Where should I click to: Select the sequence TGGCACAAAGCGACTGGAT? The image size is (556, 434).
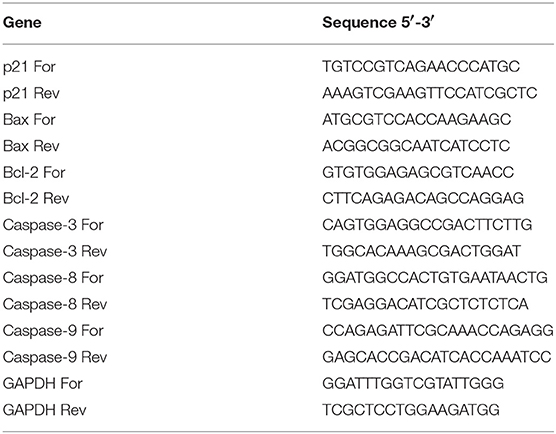coord(421,251)
